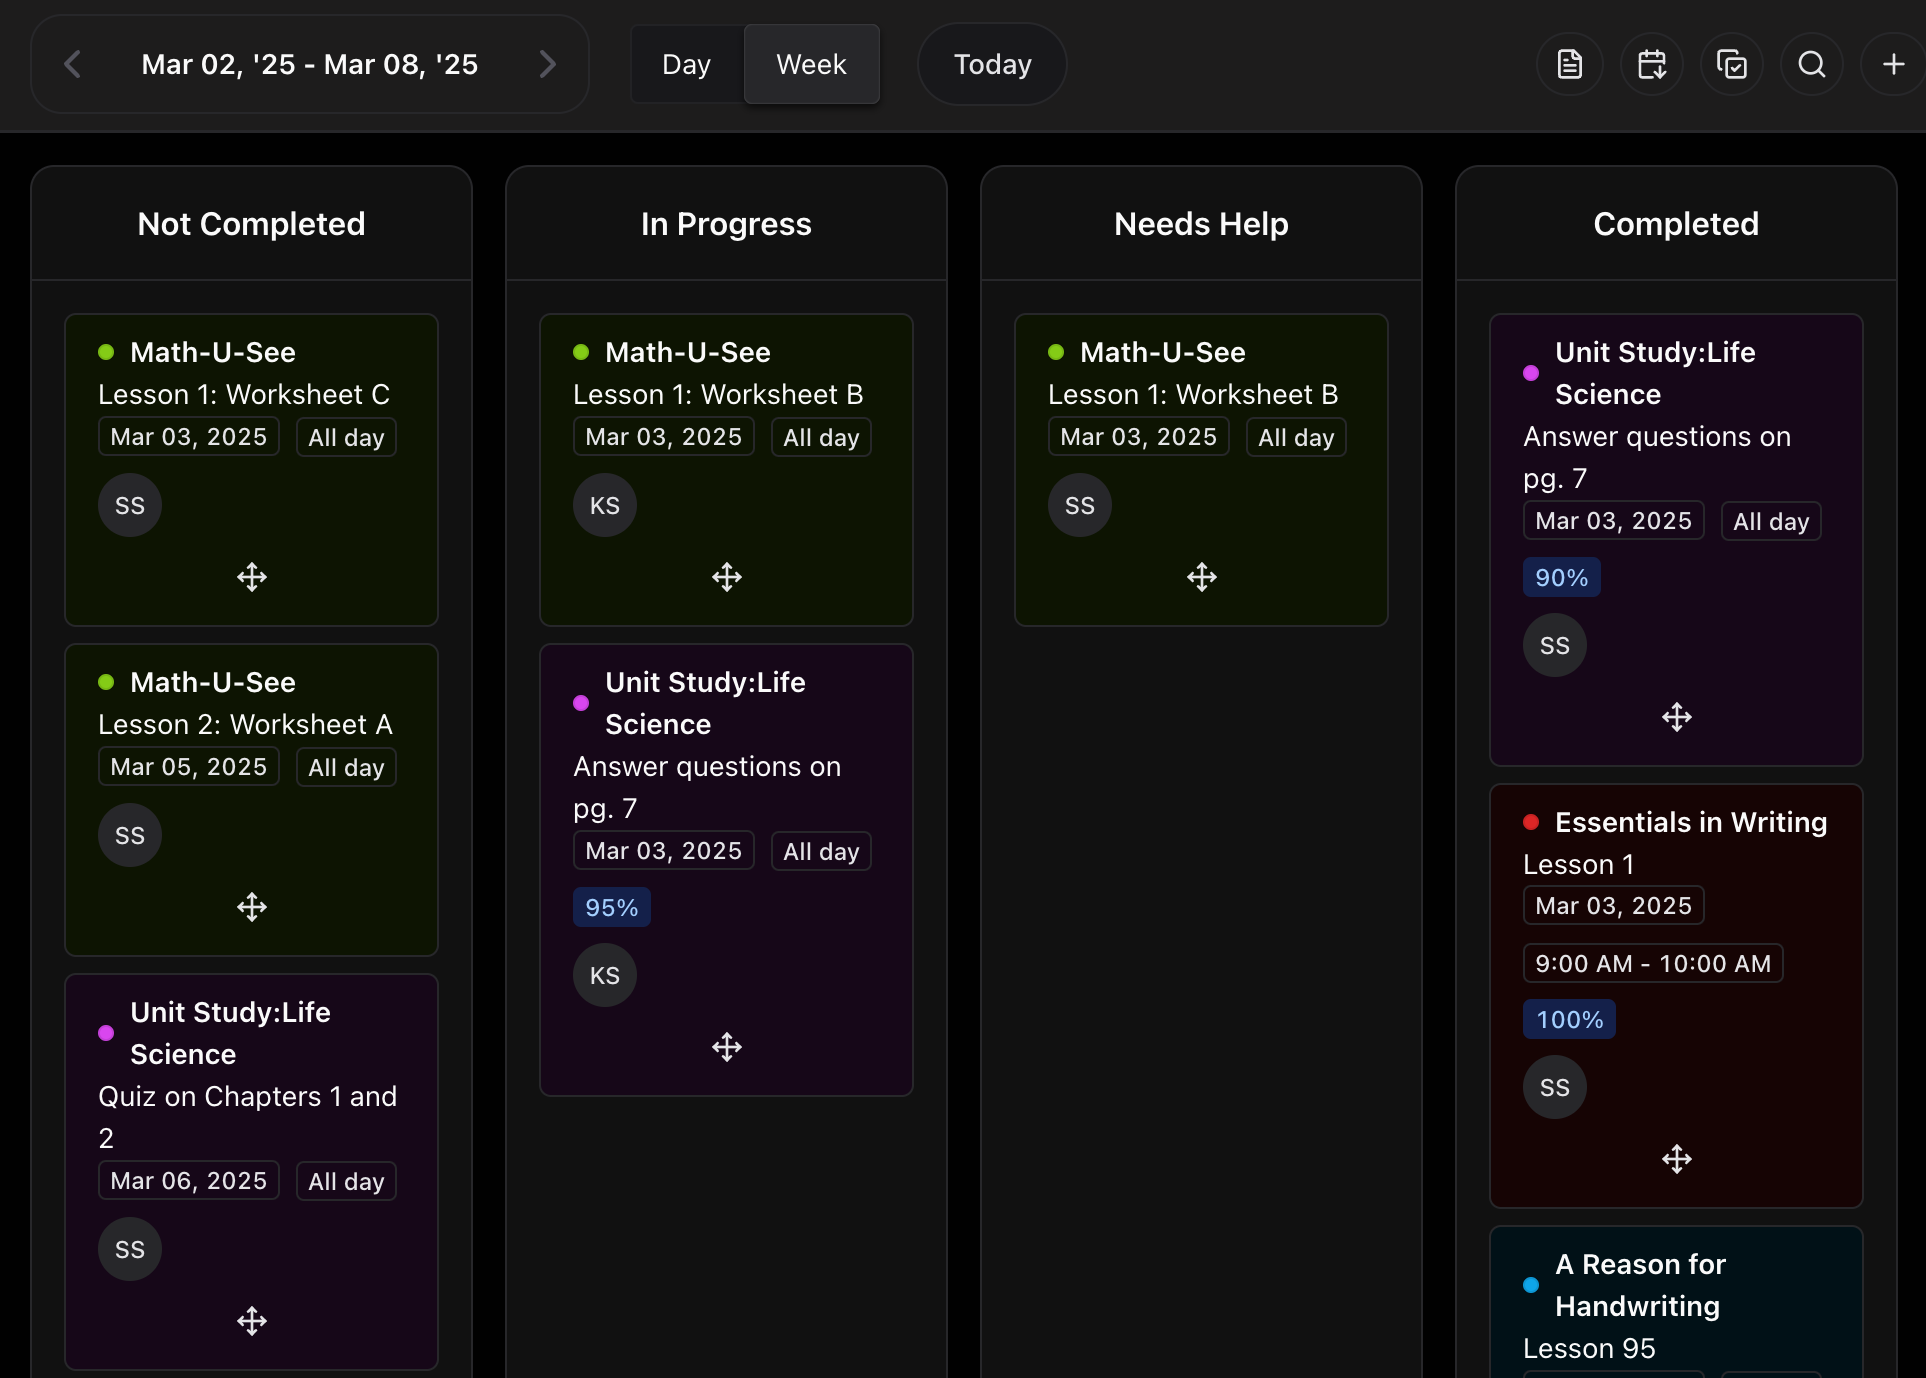Switch to the Week view tab
The height and width of the screenshot is (1378, 1926).
coord(811,64)
